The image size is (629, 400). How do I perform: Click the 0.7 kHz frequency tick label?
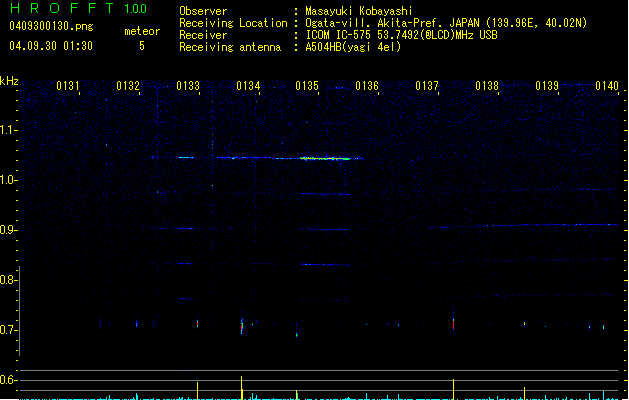[x=8, y=330]
